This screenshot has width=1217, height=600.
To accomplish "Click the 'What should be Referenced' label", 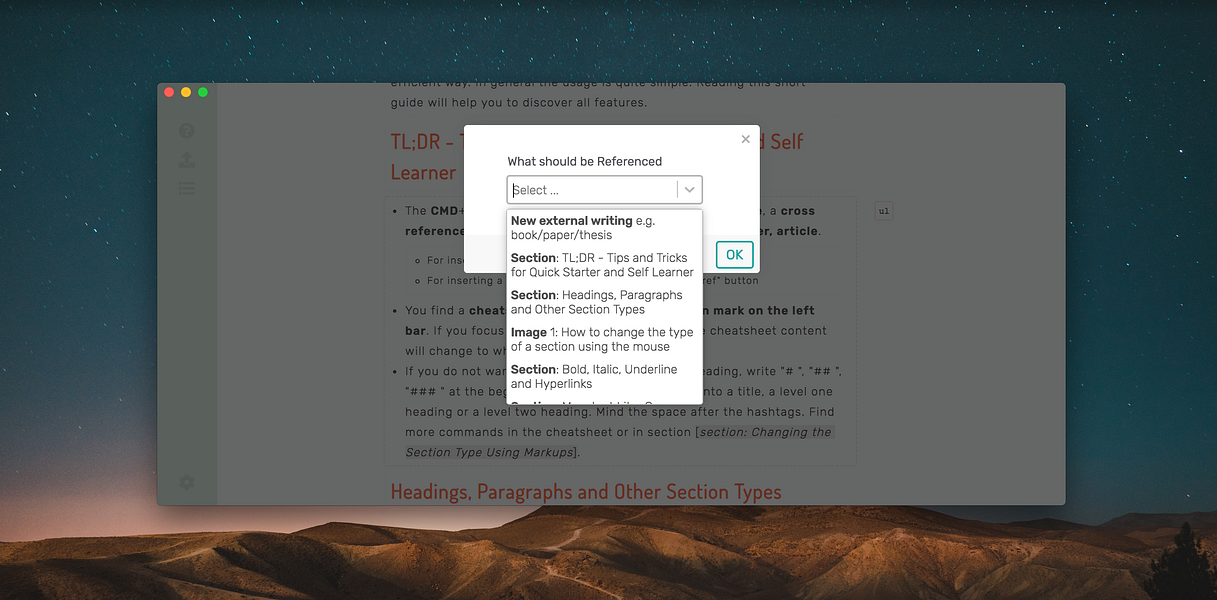I will point(585,161).
